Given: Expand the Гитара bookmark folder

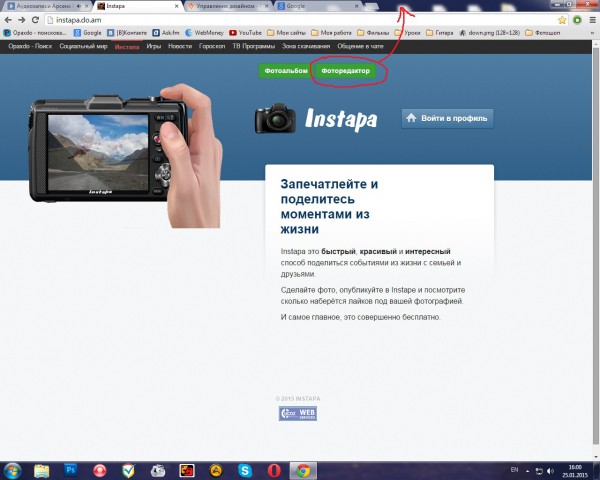Looking at the screenshot, I should (x=440, y=33).
